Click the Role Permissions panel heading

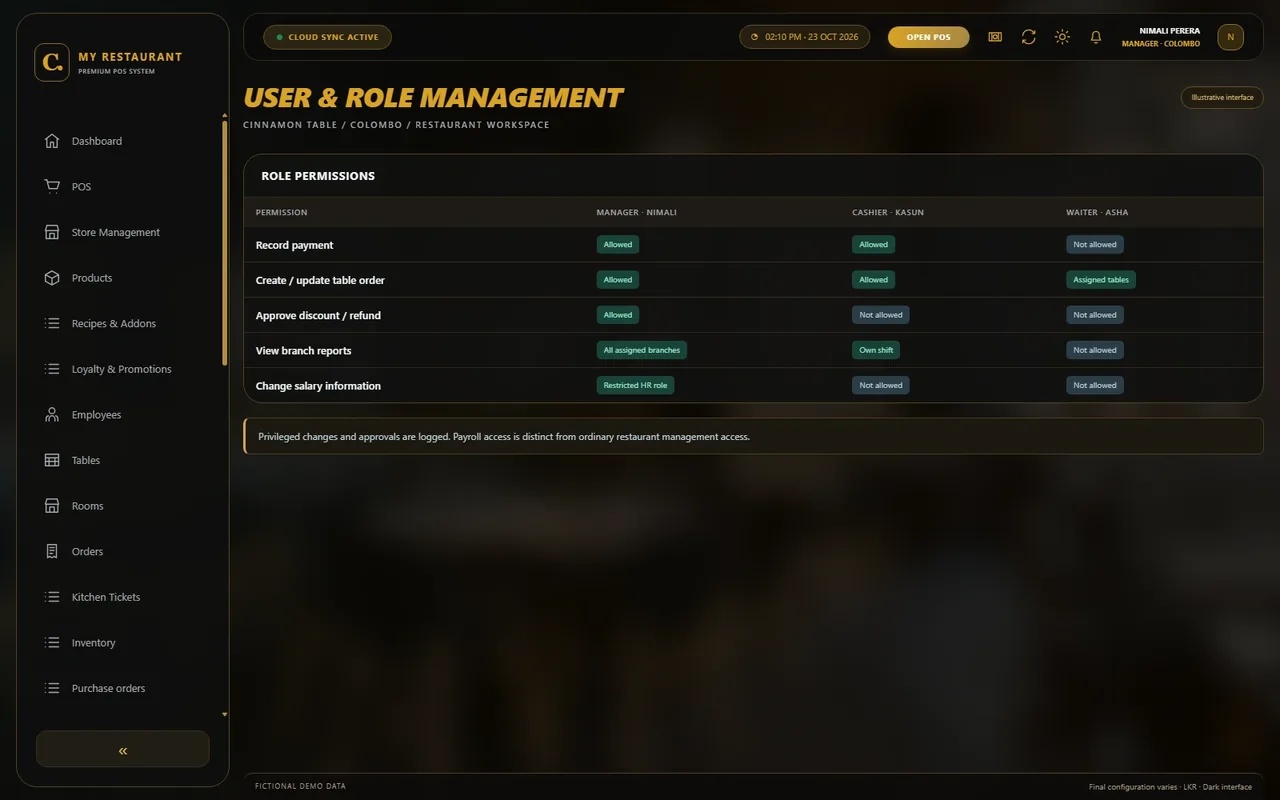coord(318,176)
